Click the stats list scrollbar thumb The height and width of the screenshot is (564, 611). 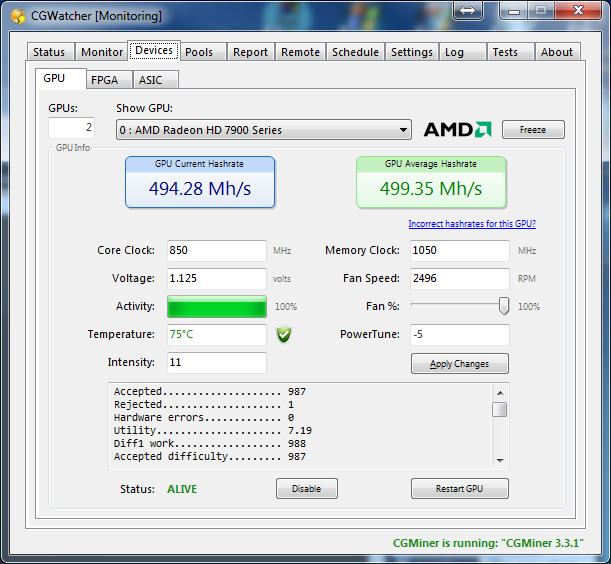click(x=500, y=410)
